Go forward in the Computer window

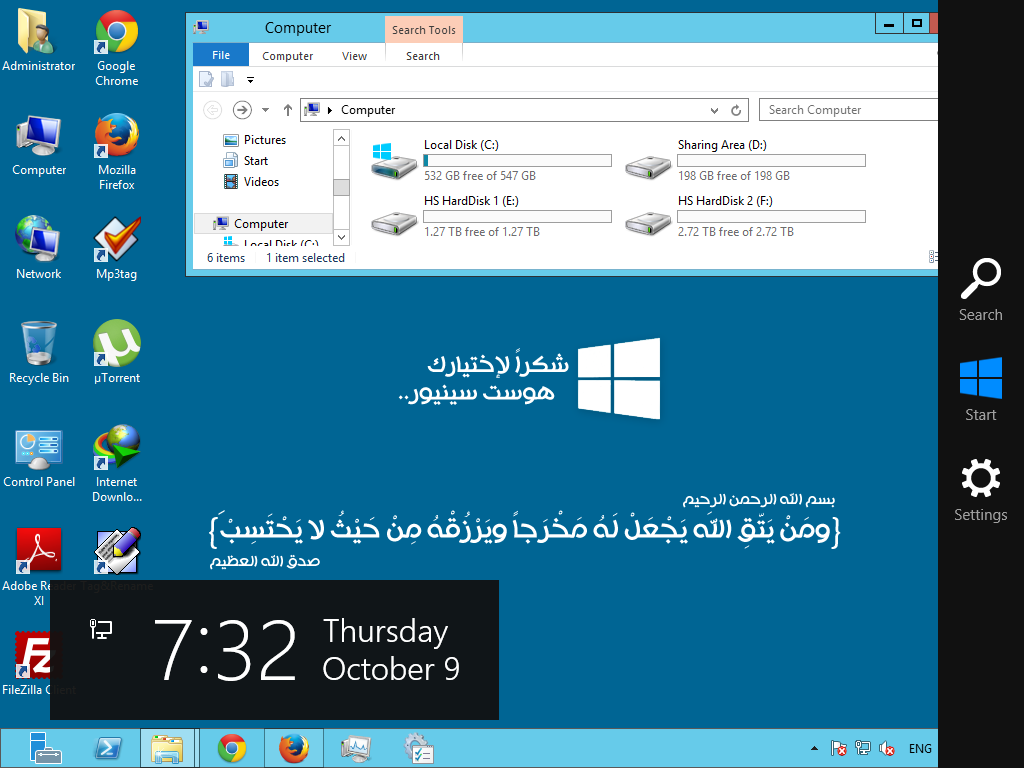(x=242, y=110)
